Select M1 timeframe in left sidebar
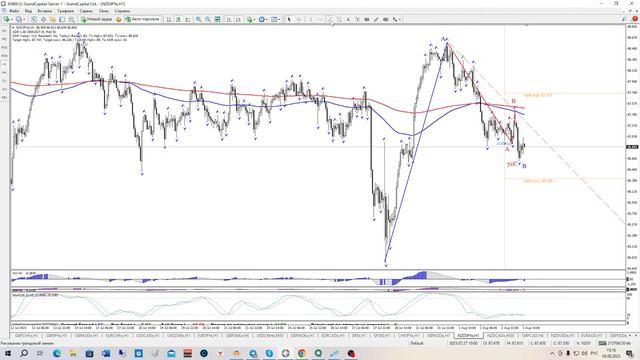640x360 pixels. 4,31
